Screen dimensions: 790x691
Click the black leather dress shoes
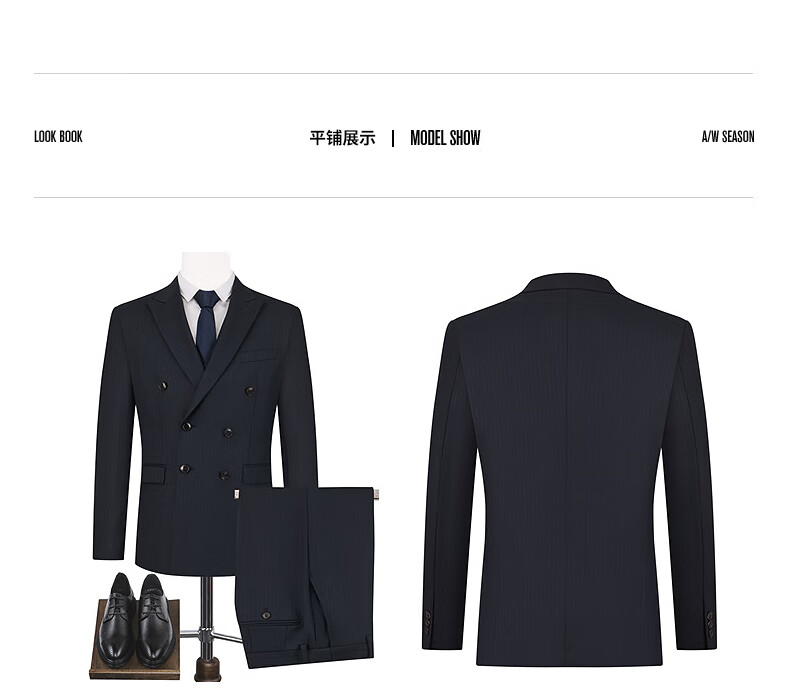pyautogui.click(x=137, y=619)
